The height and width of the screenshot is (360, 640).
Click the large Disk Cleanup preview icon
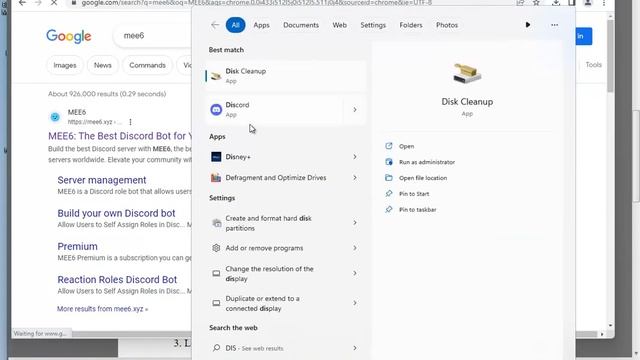(467, 74)
